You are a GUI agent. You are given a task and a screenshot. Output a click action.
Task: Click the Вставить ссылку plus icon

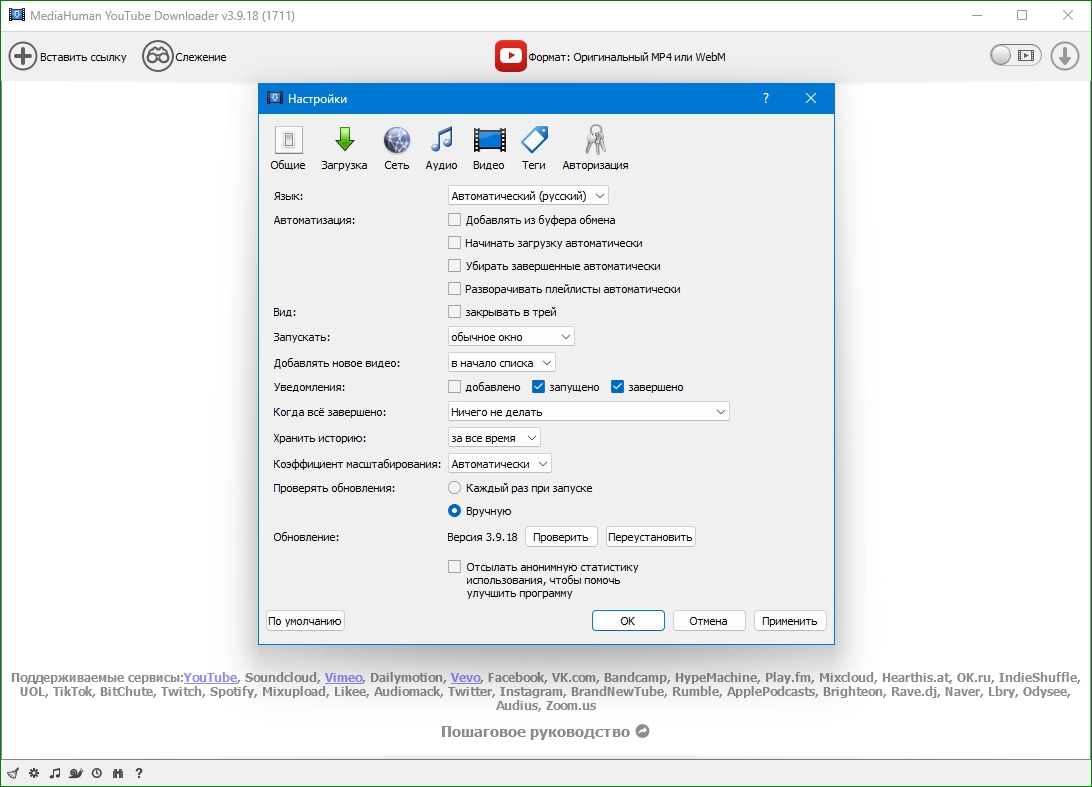coord(22,56)
